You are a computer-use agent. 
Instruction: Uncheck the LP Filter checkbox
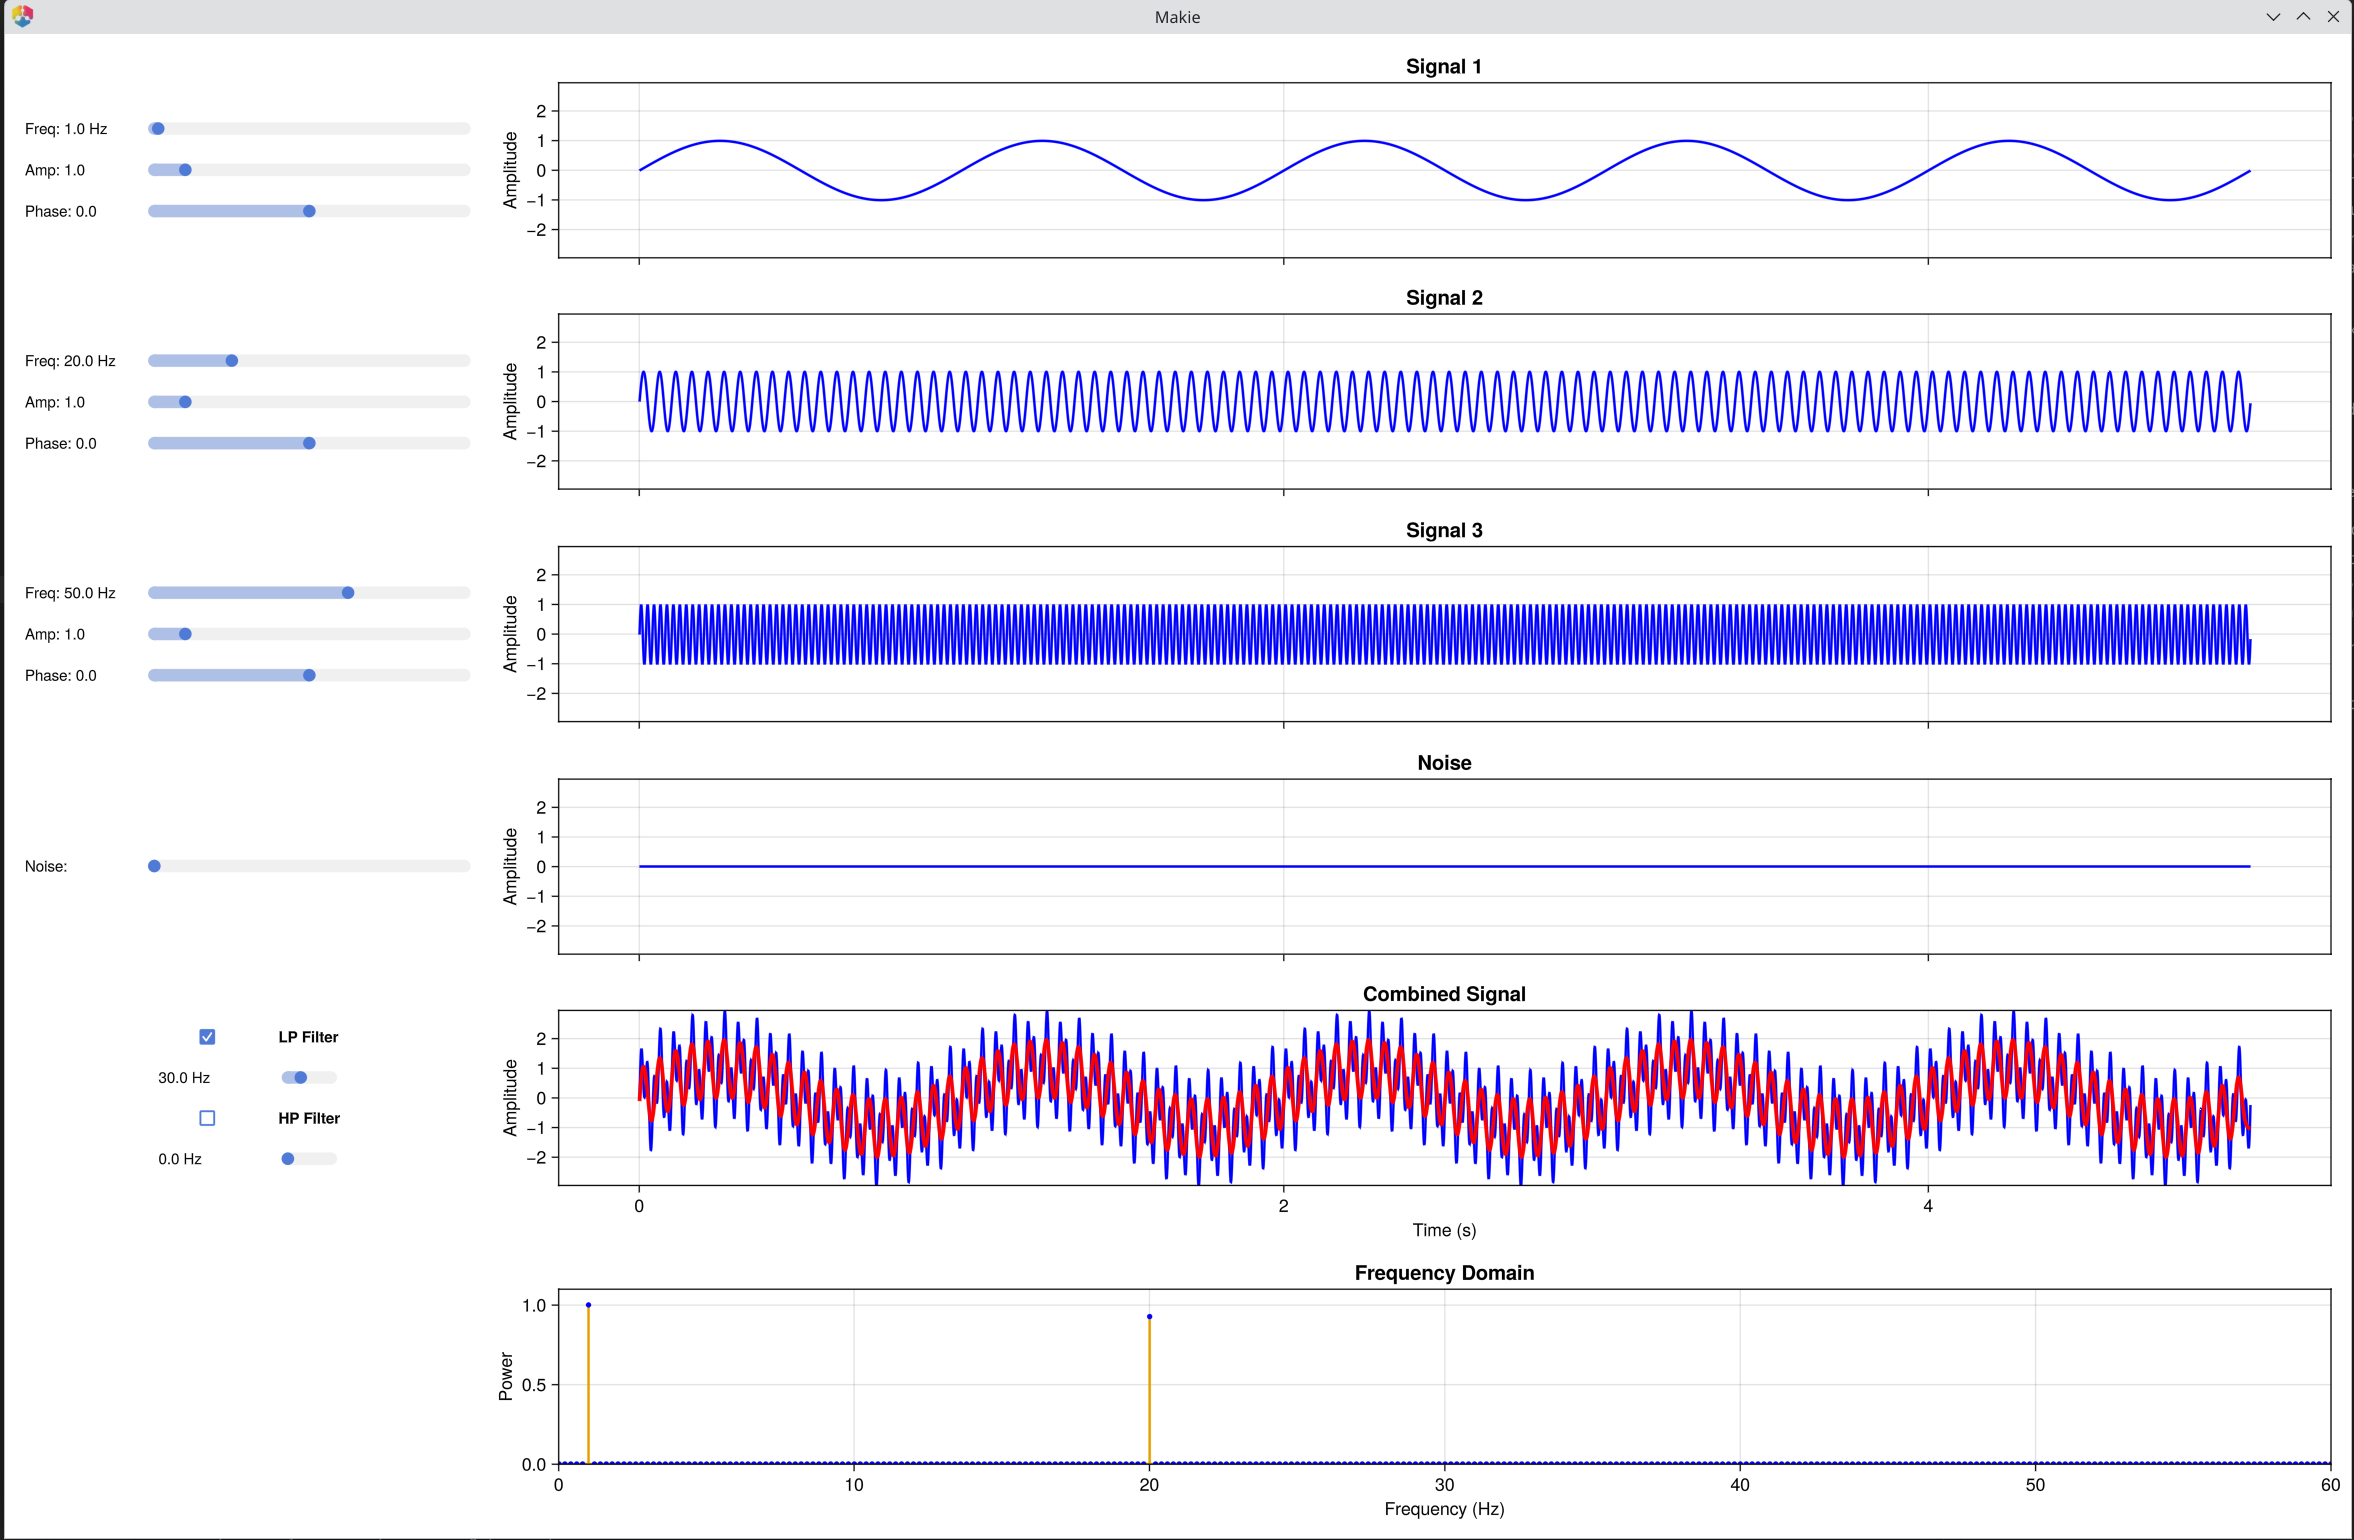207,1037
